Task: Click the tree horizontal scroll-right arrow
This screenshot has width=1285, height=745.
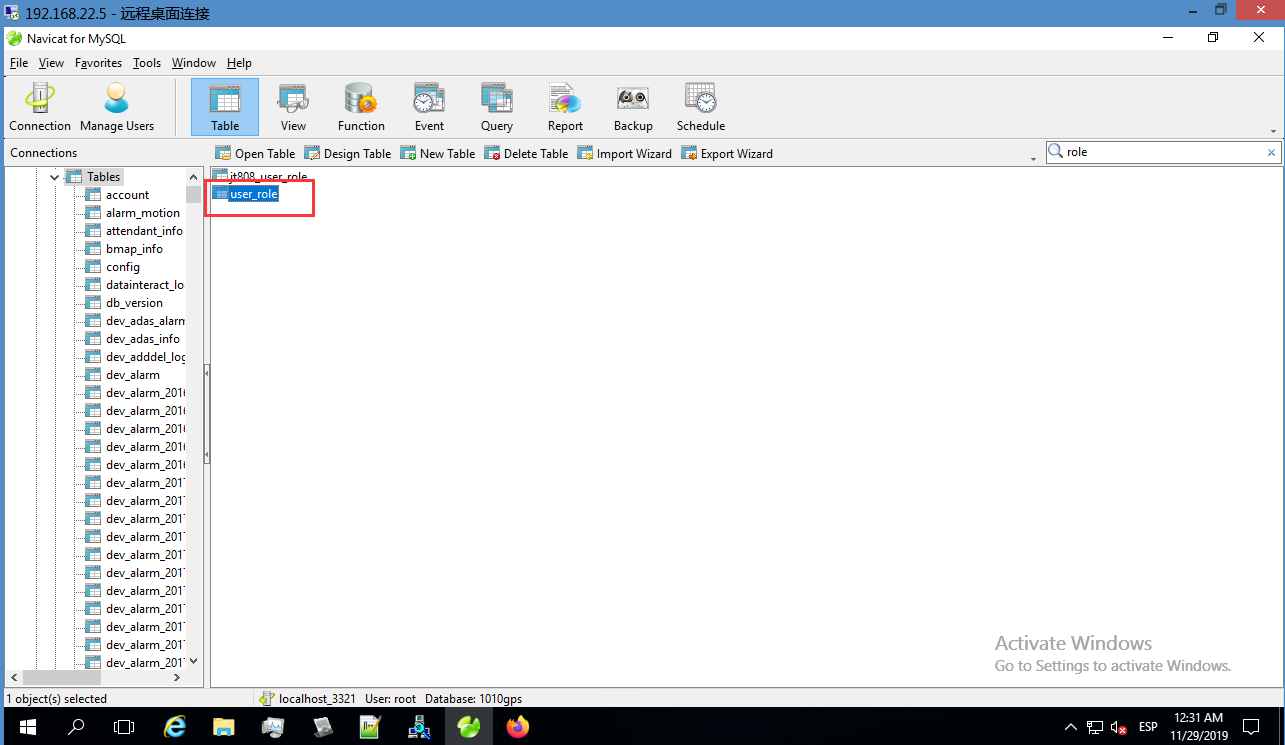Action: pos(177,678)
